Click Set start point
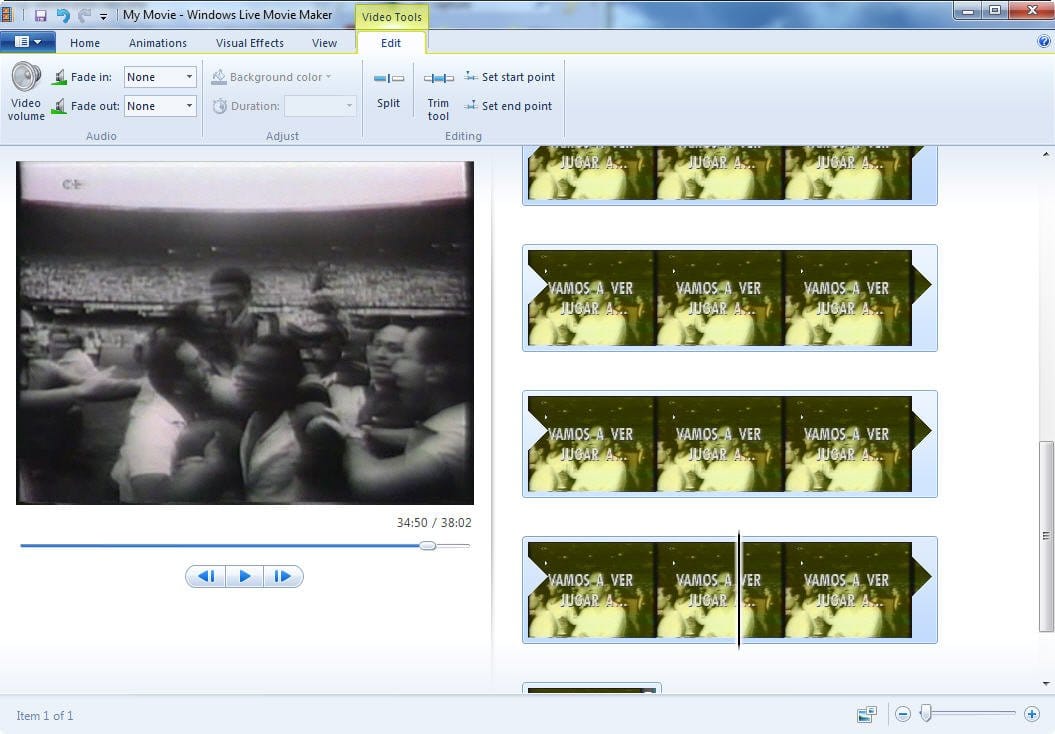The height and width of the screenshot is (734, 1055). click(510, 77)
